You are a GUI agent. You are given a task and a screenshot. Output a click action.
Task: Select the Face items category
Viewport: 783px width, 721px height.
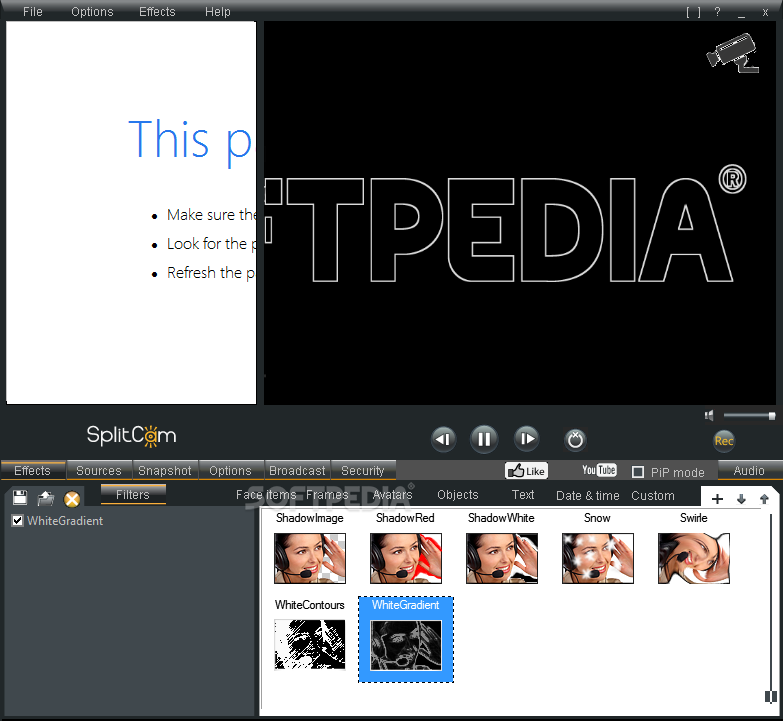coord(266,495)
